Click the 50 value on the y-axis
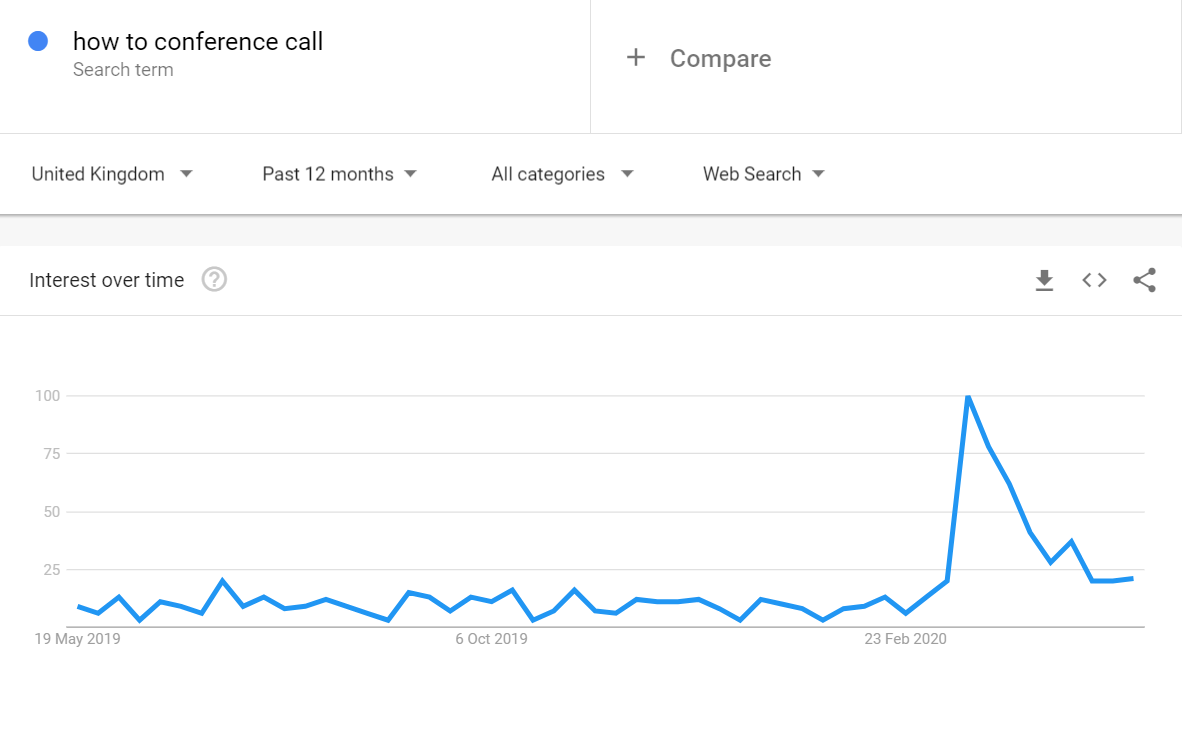The width and height of the screenshot is (1182, 732). click(52, 512)
